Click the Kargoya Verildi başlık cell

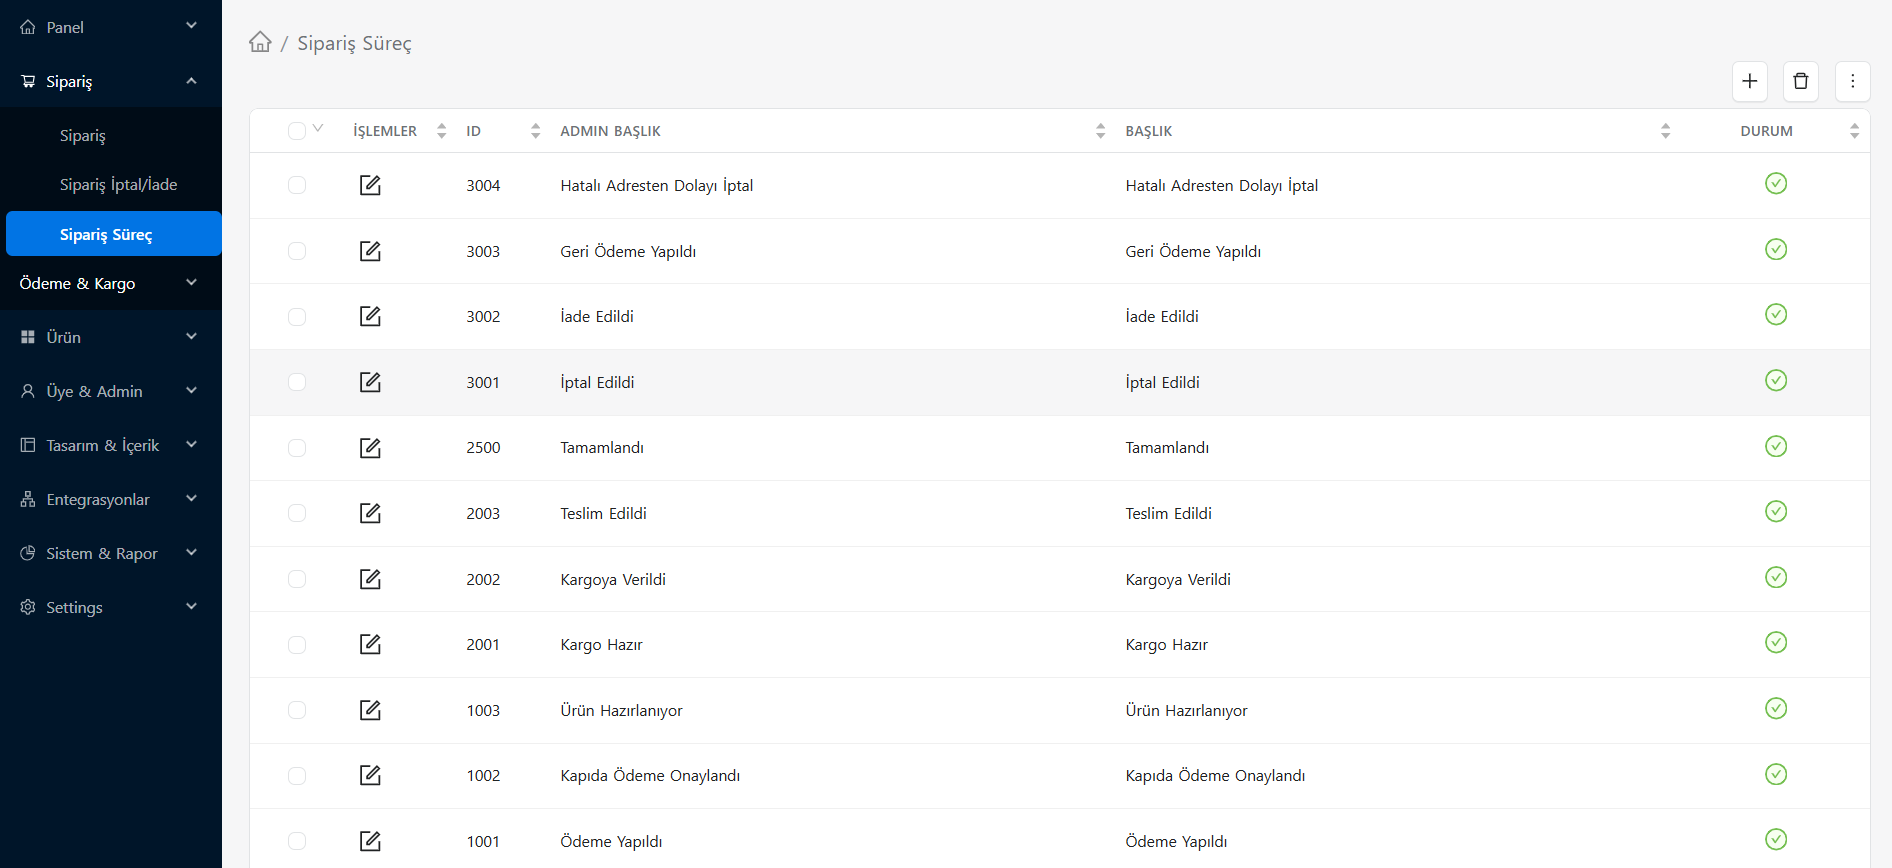point(1178,579)
